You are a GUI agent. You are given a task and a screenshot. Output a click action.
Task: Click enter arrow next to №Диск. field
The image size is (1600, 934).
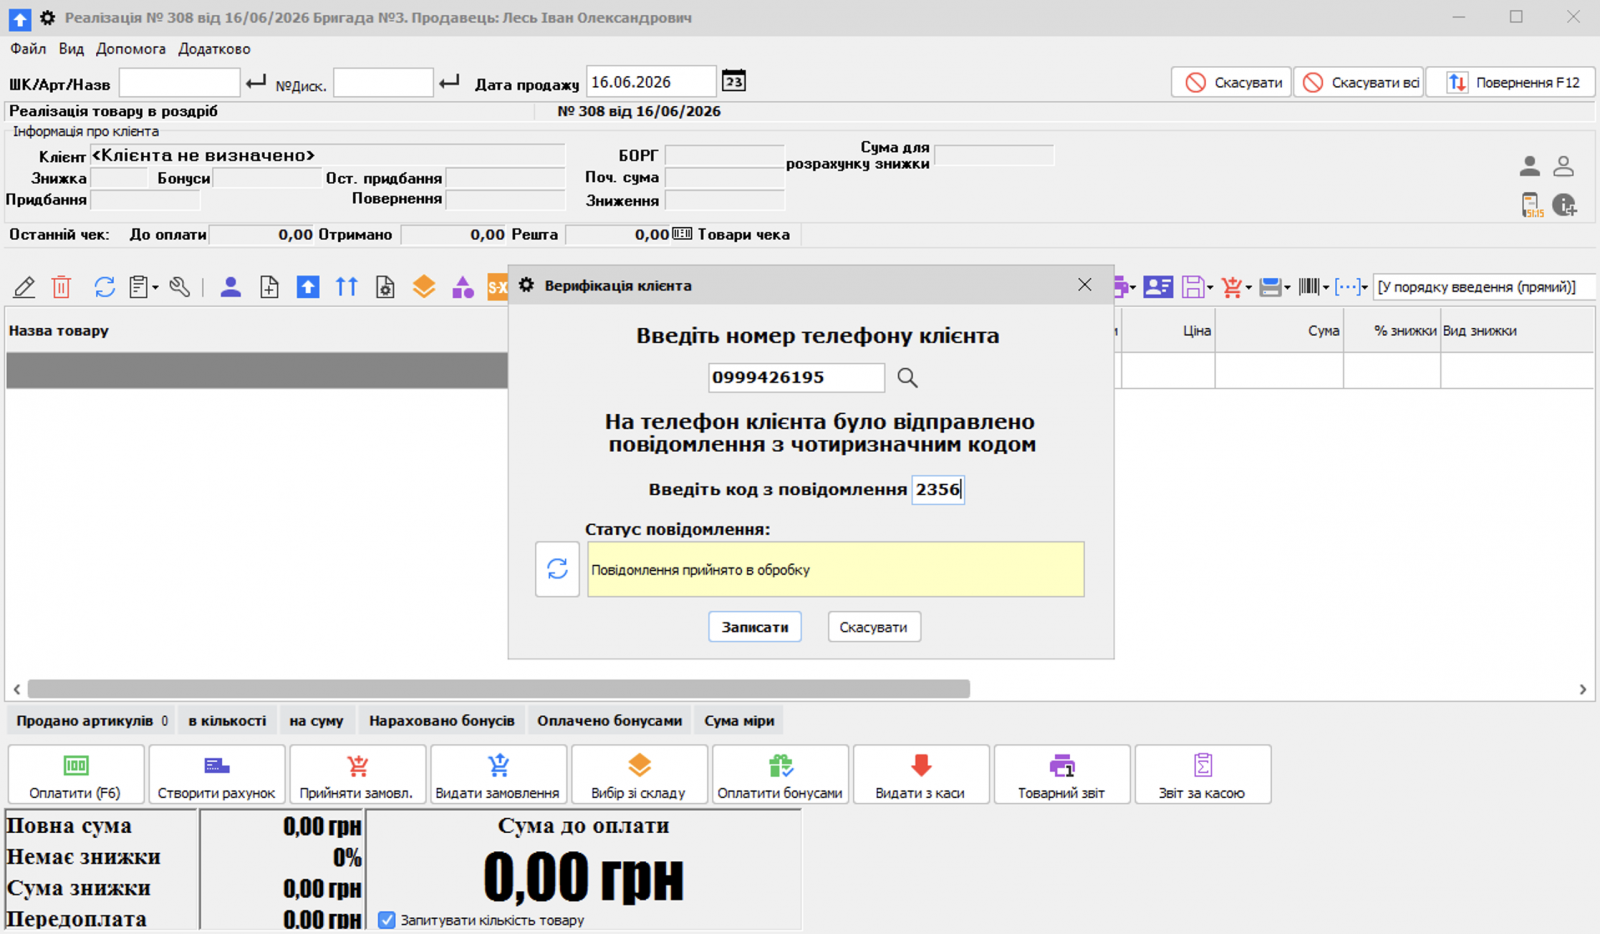(449, 82)
